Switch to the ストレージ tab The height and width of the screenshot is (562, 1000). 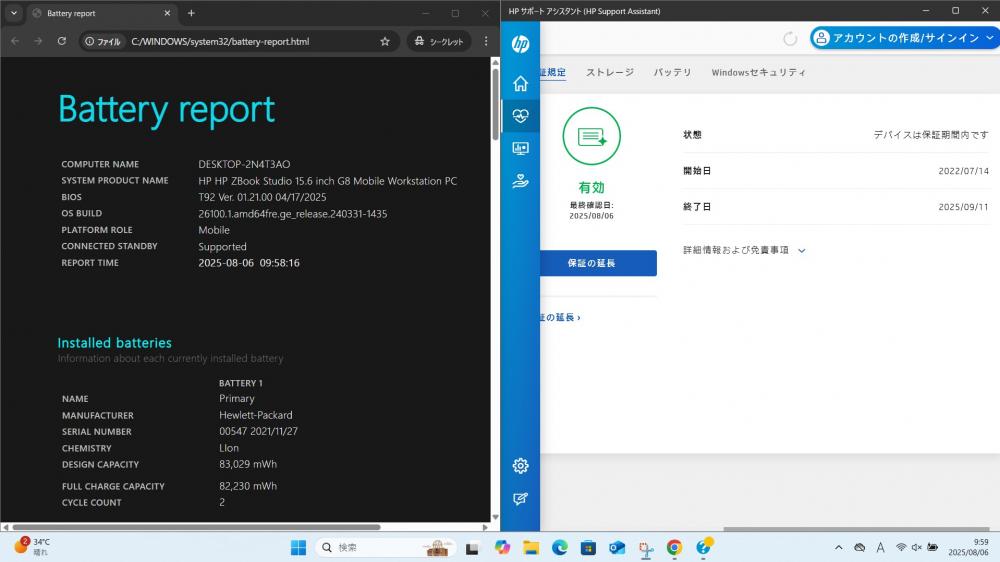[x=610, y=73]
